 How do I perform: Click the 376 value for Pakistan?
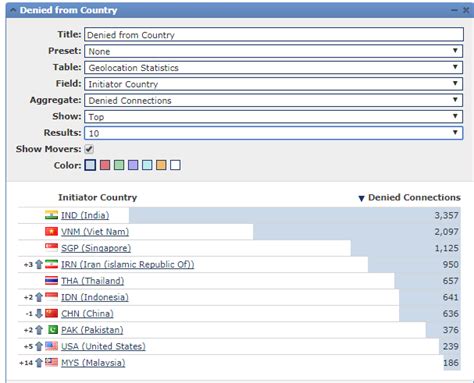[x=451, y=330]
